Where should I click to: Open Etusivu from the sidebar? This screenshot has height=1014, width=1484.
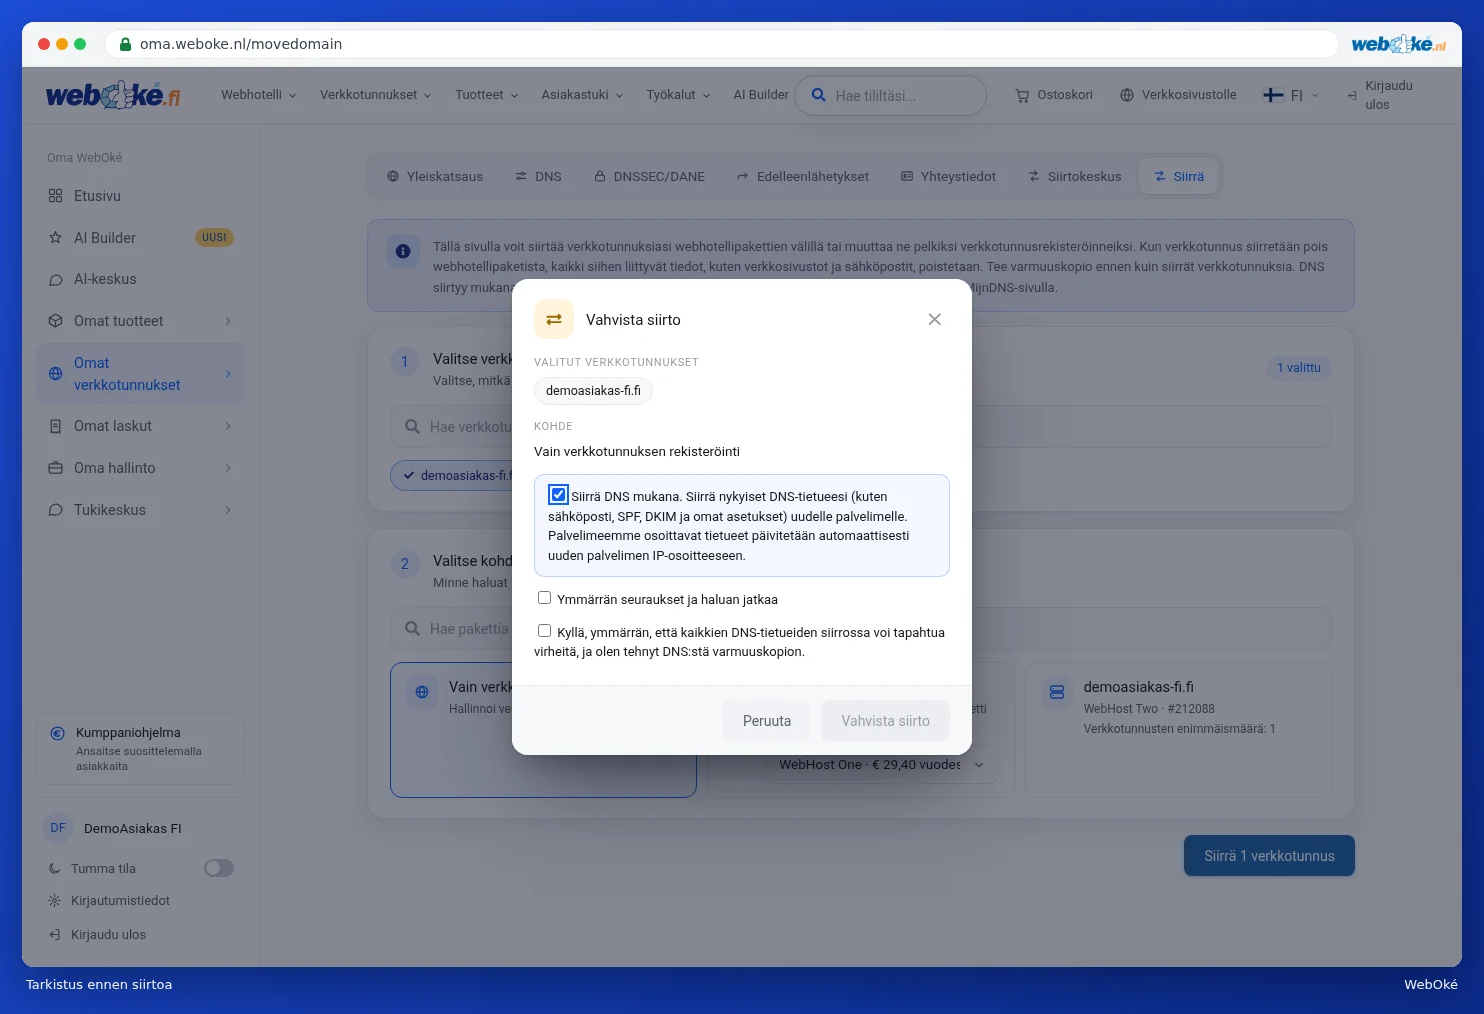(140, 196)
